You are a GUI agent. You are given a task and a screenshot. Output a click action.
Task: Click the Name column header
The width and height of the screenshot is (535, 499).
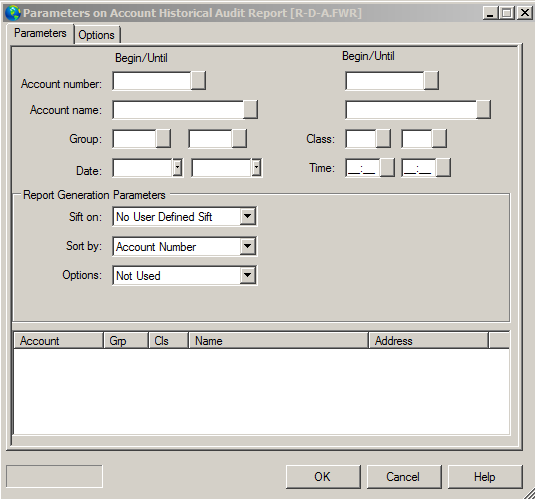click(x=278, y=341)
